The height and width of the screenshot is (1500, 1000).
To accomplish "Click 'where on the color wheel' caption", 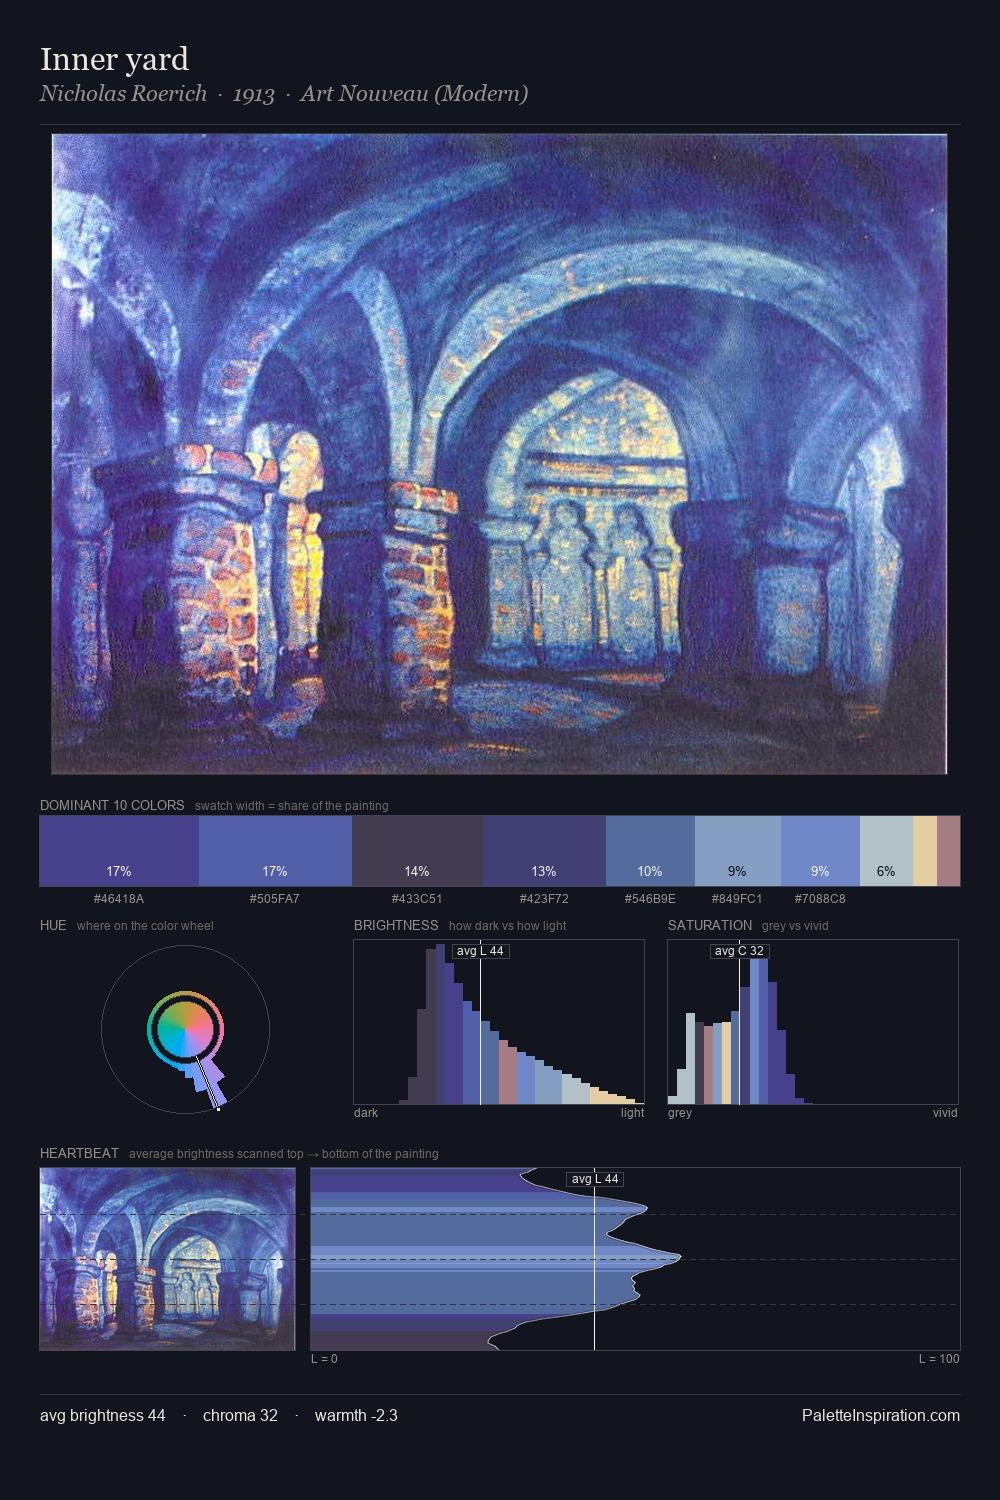I will coord(145,926).
